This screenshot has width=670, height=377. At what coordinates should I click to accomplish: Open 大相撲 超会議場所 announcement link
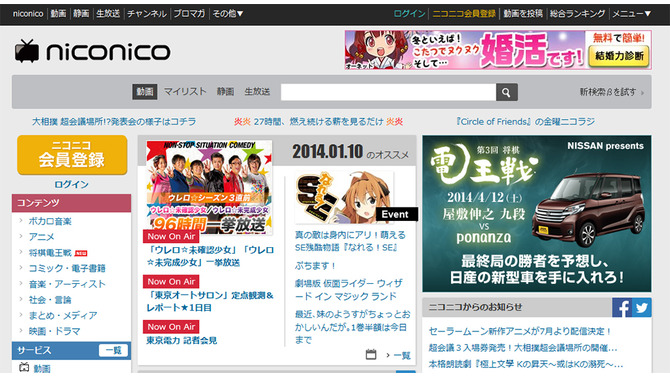pyautogui.click(x=114, y=122)
